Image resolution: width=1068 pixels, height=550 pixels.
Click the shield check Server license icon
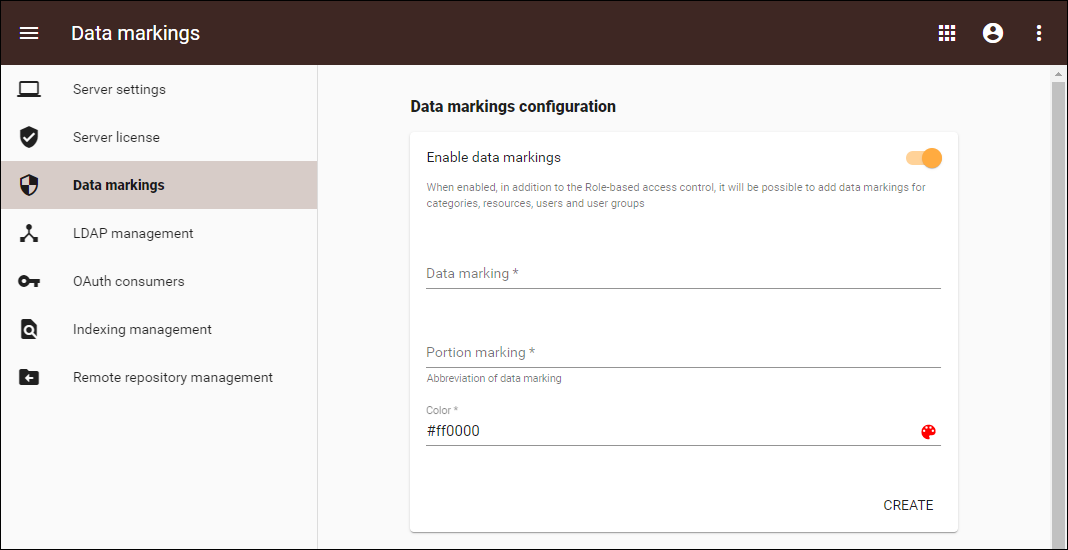pos(29,137)
